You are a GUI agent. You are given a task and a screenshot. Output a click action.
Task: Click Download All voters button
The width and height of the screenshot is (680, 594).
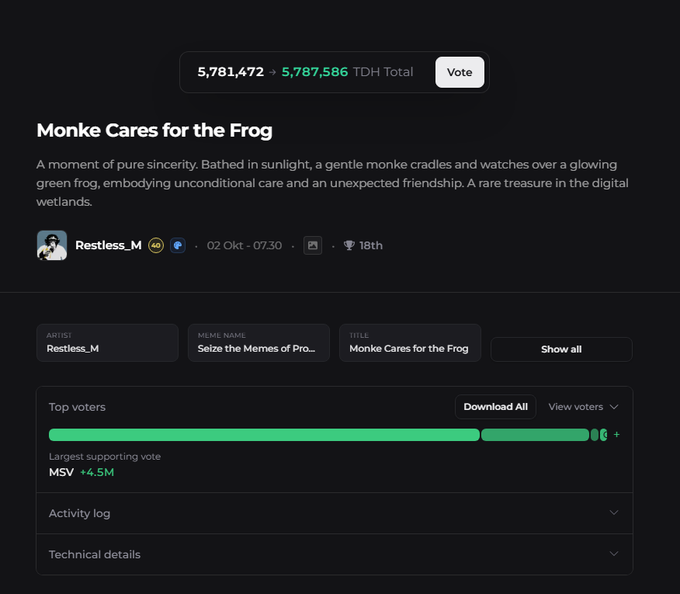496,407
